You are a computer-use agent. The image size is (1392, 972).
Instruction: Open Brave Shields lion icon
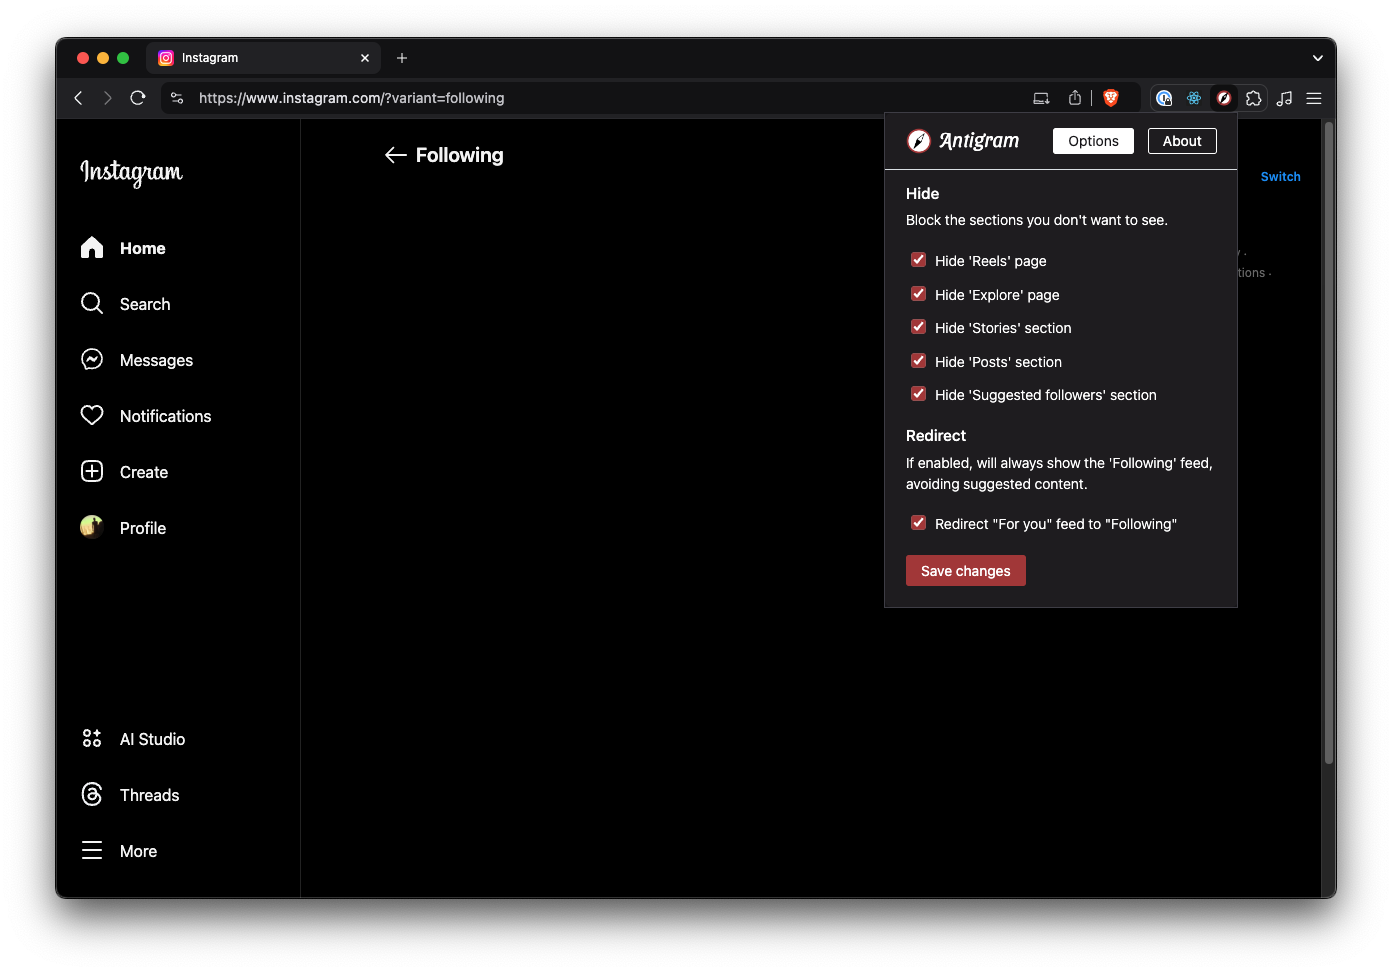(1111, 98)
